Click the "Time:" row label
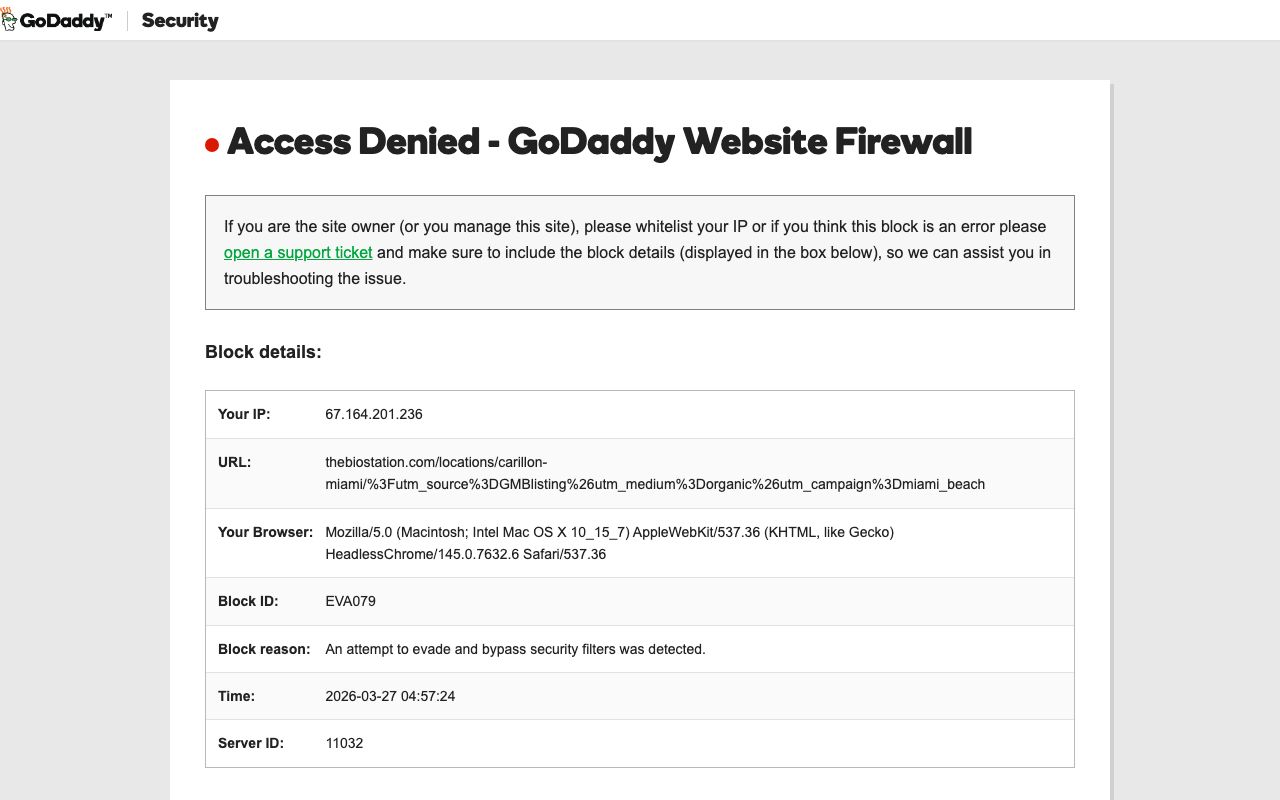Screen dimensions: 1280x800 point(236,696)
